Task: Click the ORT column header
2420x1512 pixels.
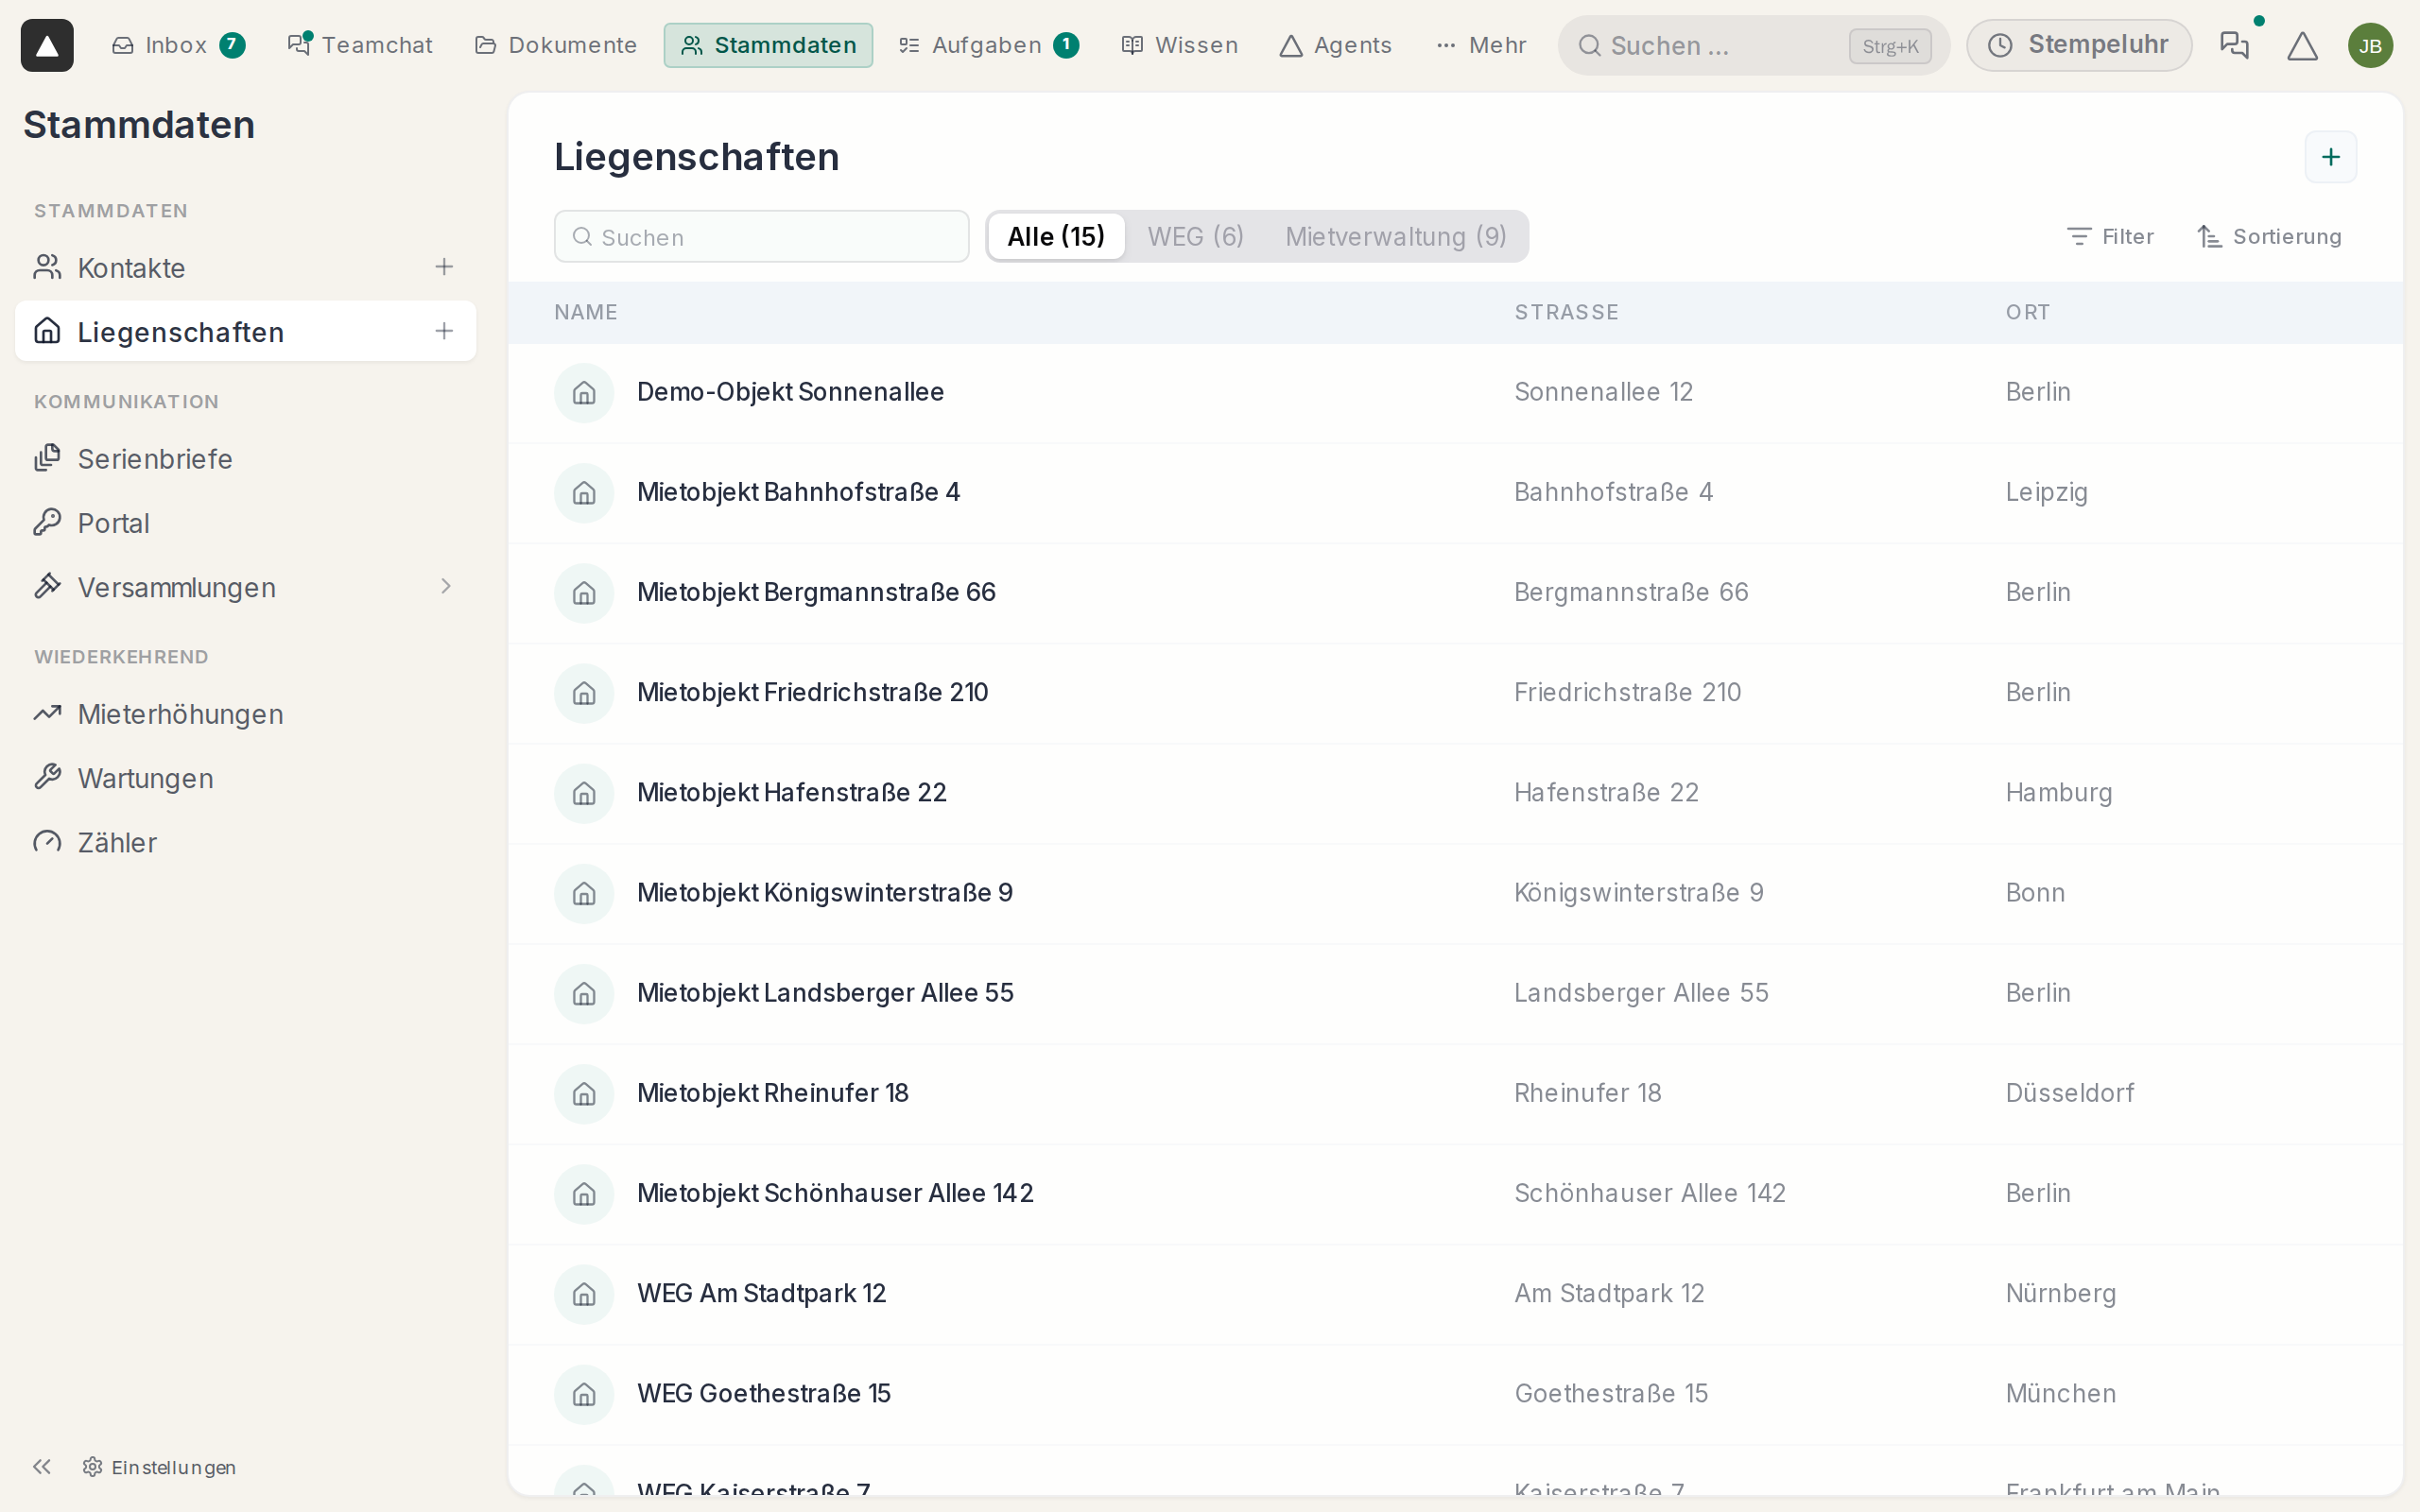Action: click(2027, 312)
